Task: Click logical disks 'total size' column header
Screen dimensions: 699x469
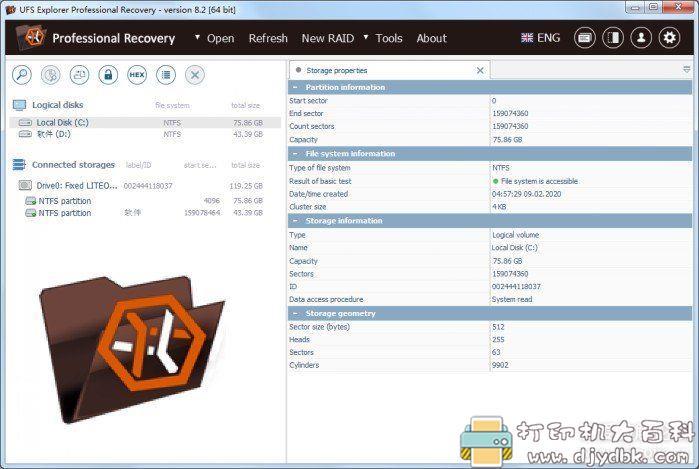Action: pos(245,105)
